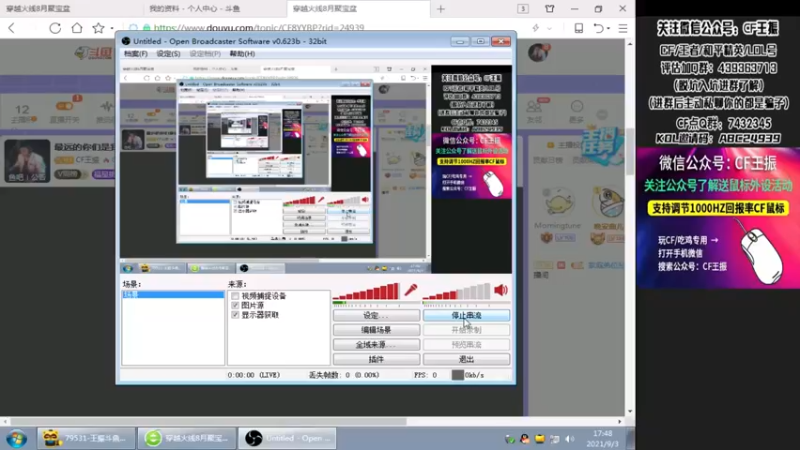Click the lightning speed-mode icon in browser
800x450 pixels.
[535, 28]
